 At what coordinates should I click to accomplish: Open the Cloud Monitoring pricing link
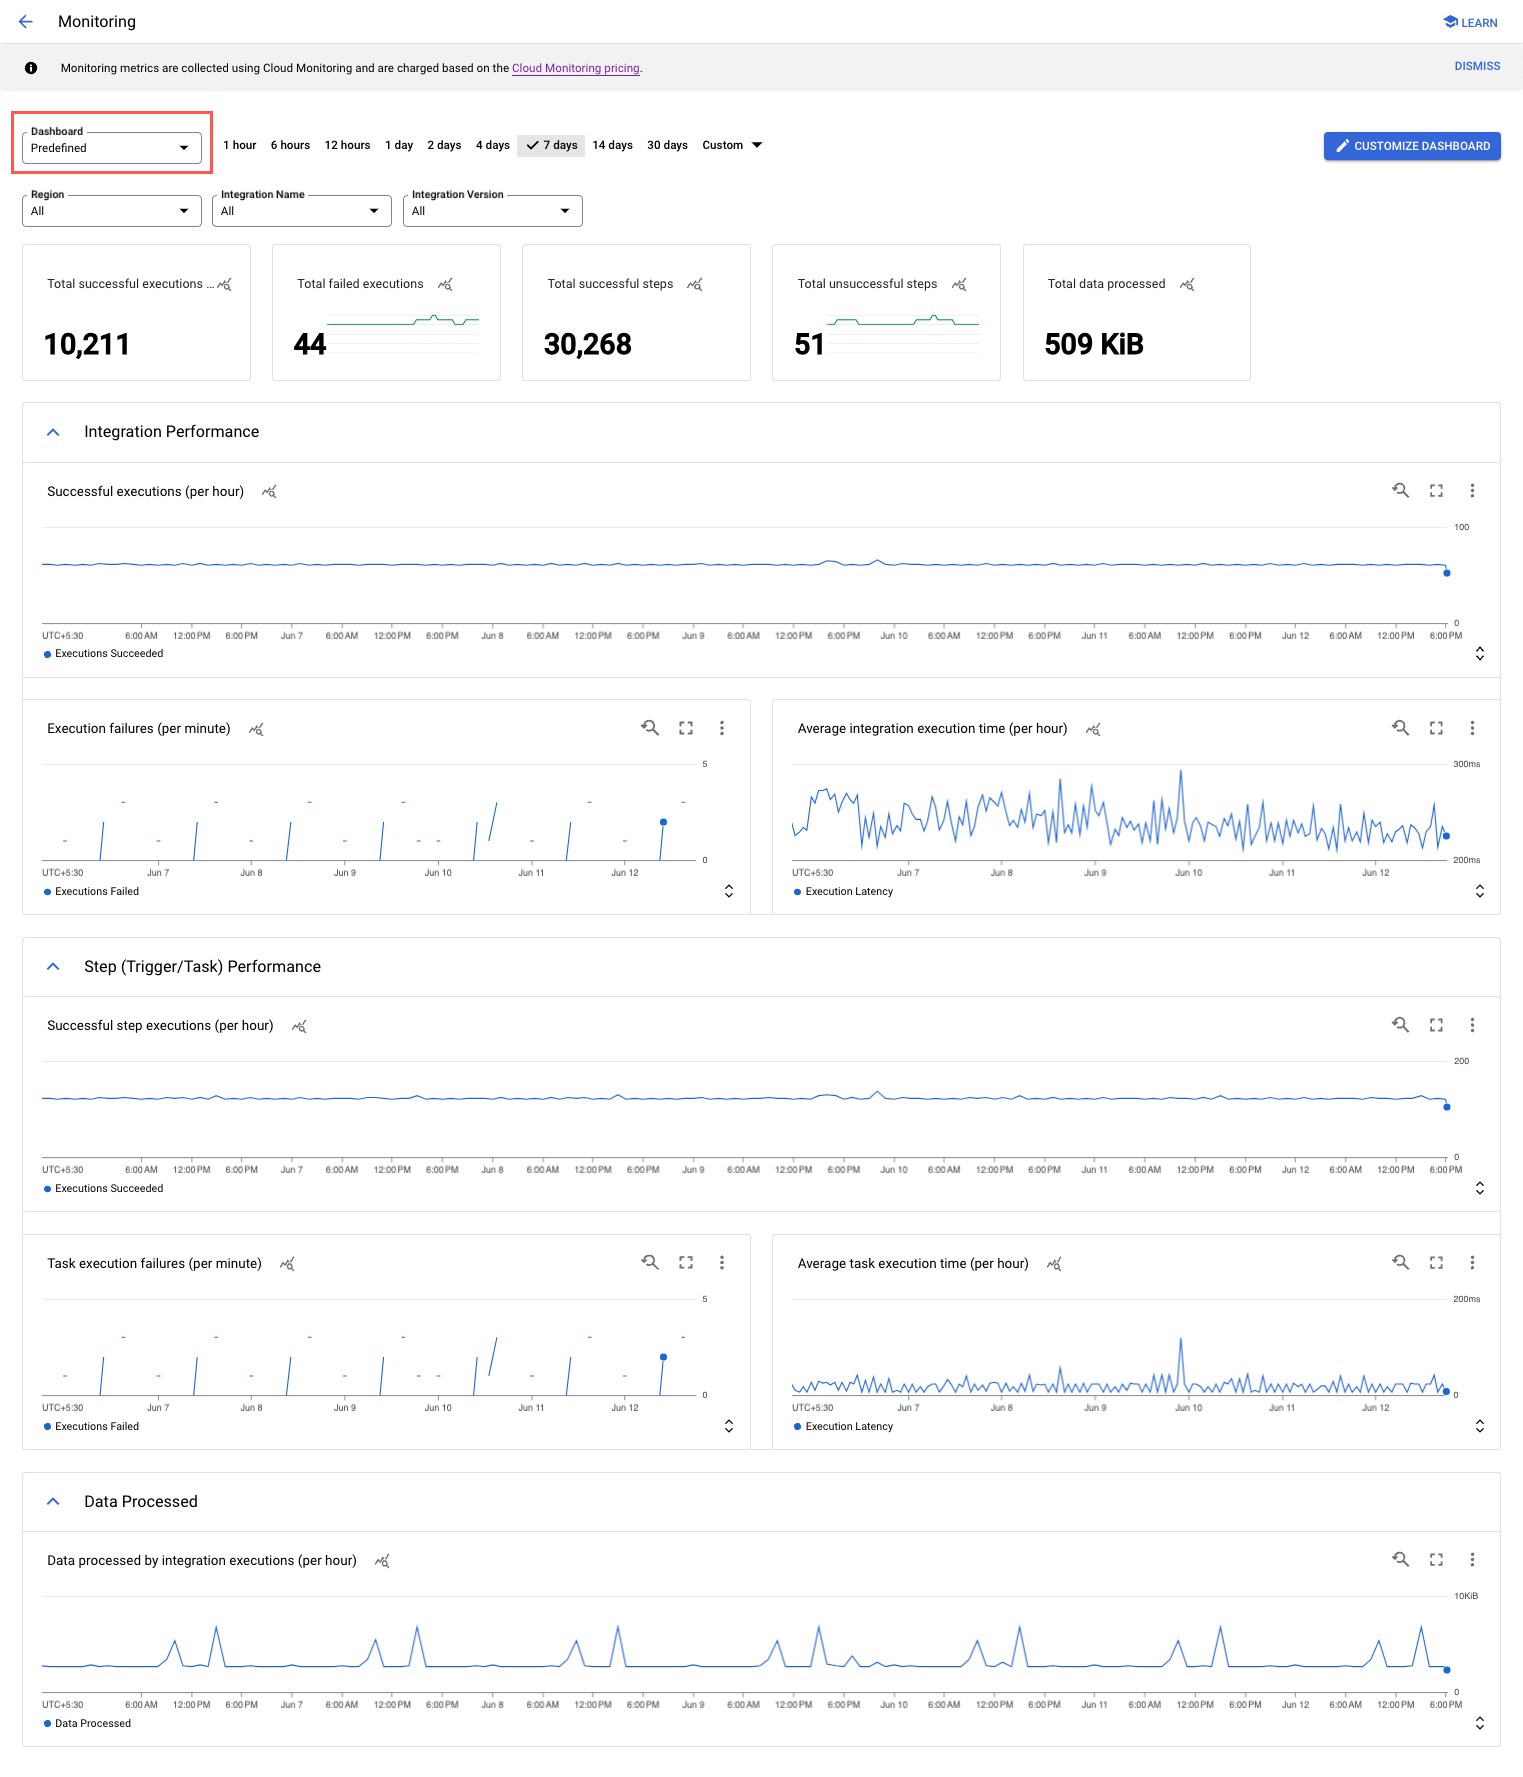(575, 68)
